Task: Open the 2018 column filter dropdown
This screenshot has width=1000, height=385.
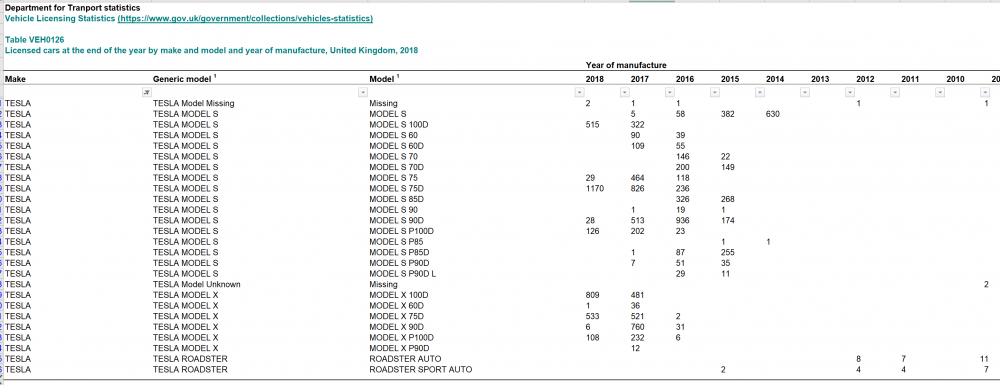Action: [624, 92]
